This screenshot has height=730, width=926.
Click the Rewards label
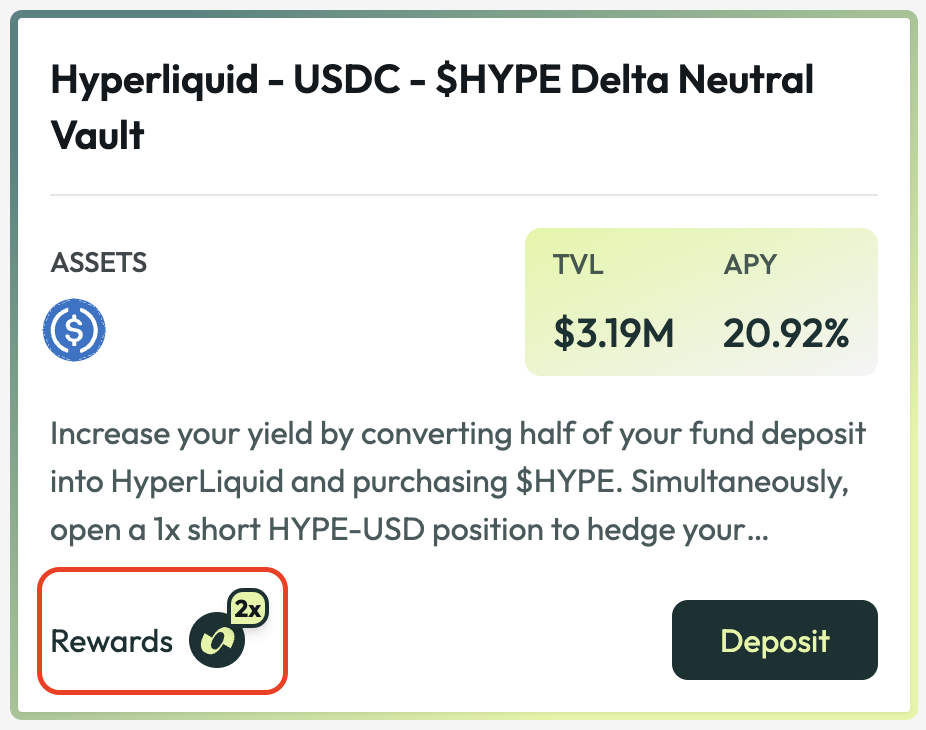pos(112,641)
